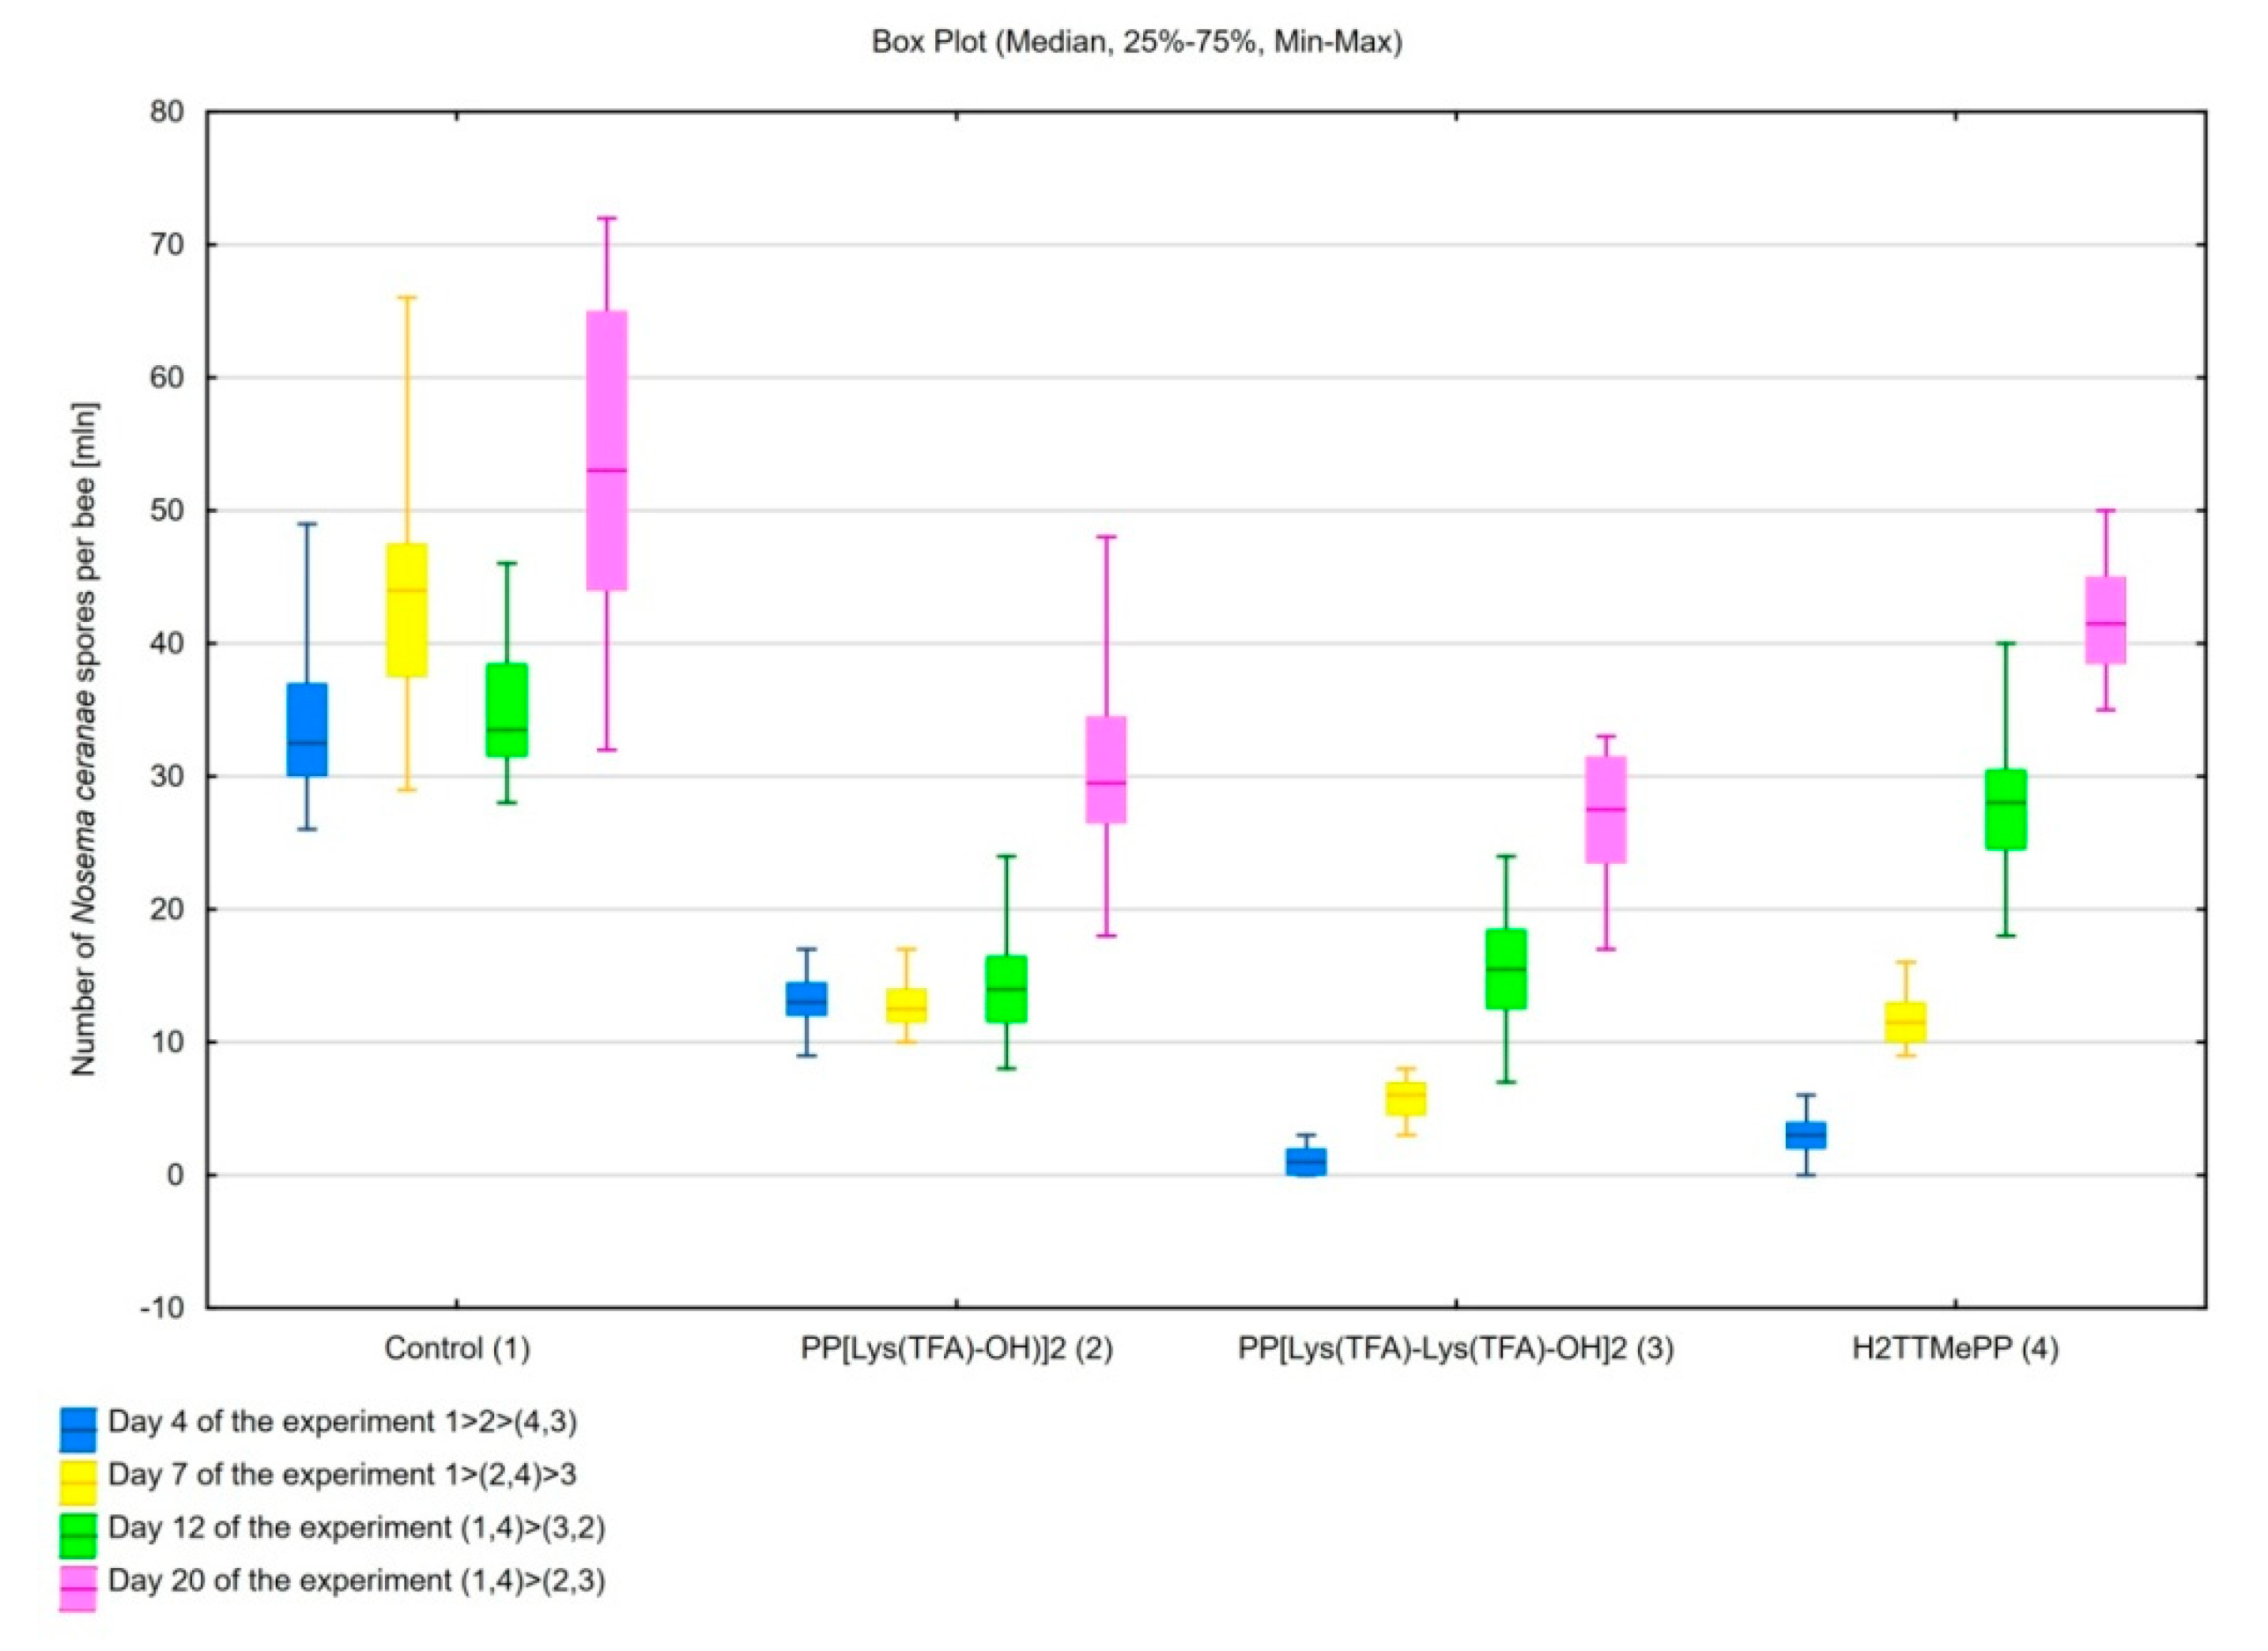Viewport: 2268px width, 1651px height.
Task: Click the blue Day 4 legend swatch
Action: tap(78, 1429)
